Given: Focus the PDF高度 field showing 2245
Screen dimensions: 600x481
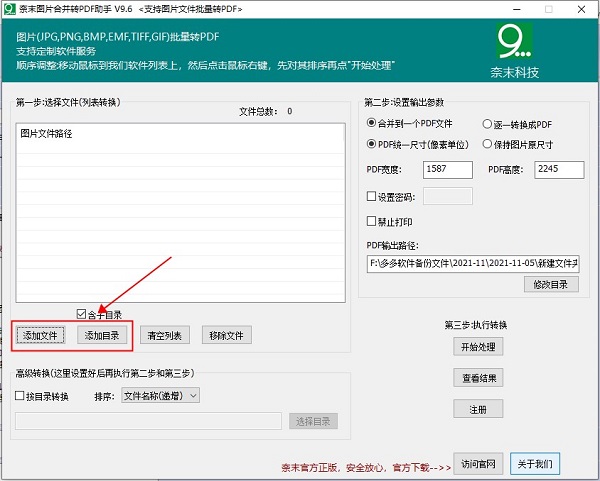Looking at the screenshot, I should 559,170.
